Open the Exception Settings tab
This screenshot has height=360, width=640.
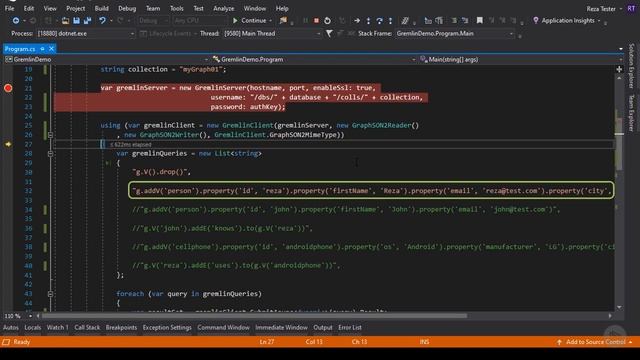pos(167,327)
